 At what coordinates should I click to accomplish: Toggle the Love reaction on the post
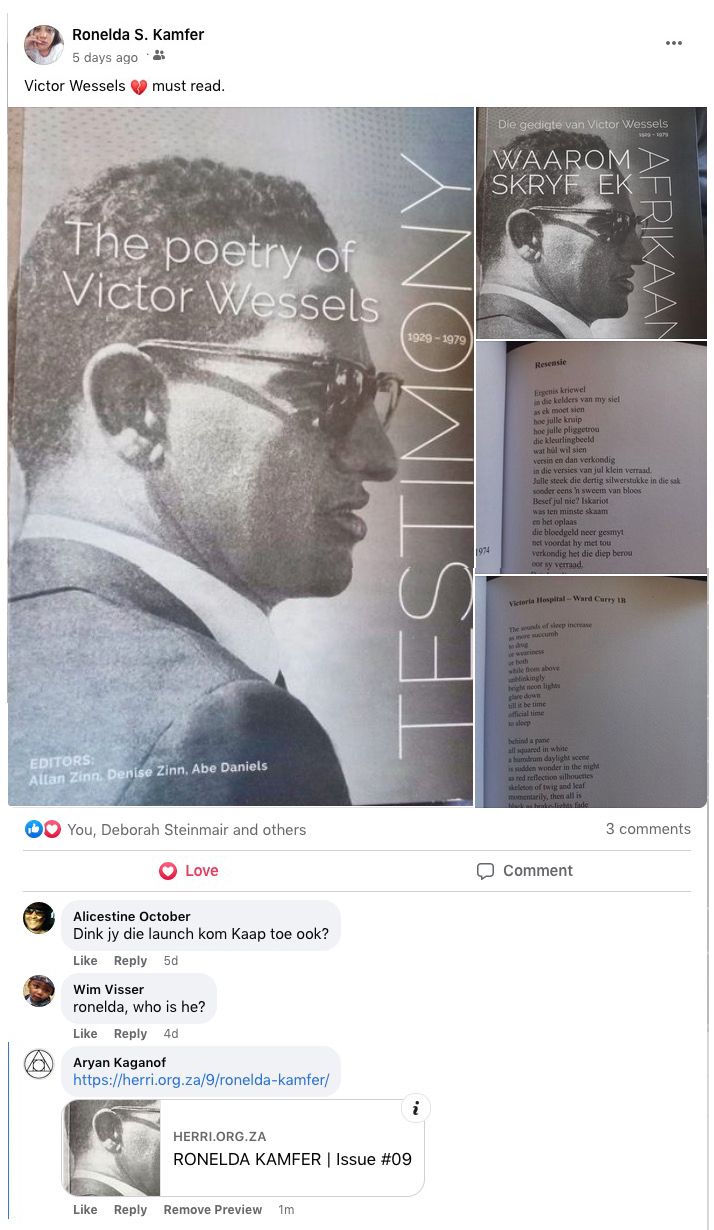tap(189, 871)
